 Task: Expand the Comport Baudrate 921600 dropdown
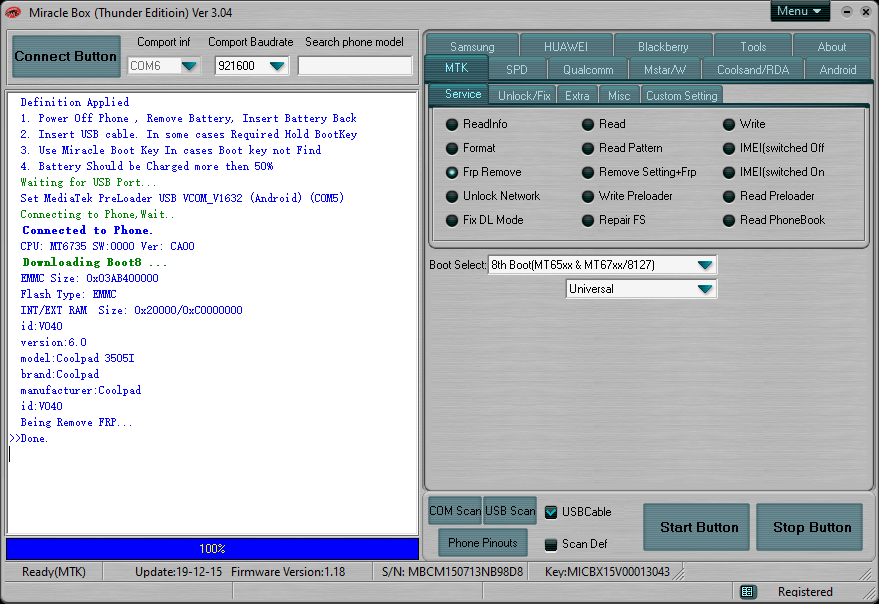pyautogui.click(x=277, y=66)
